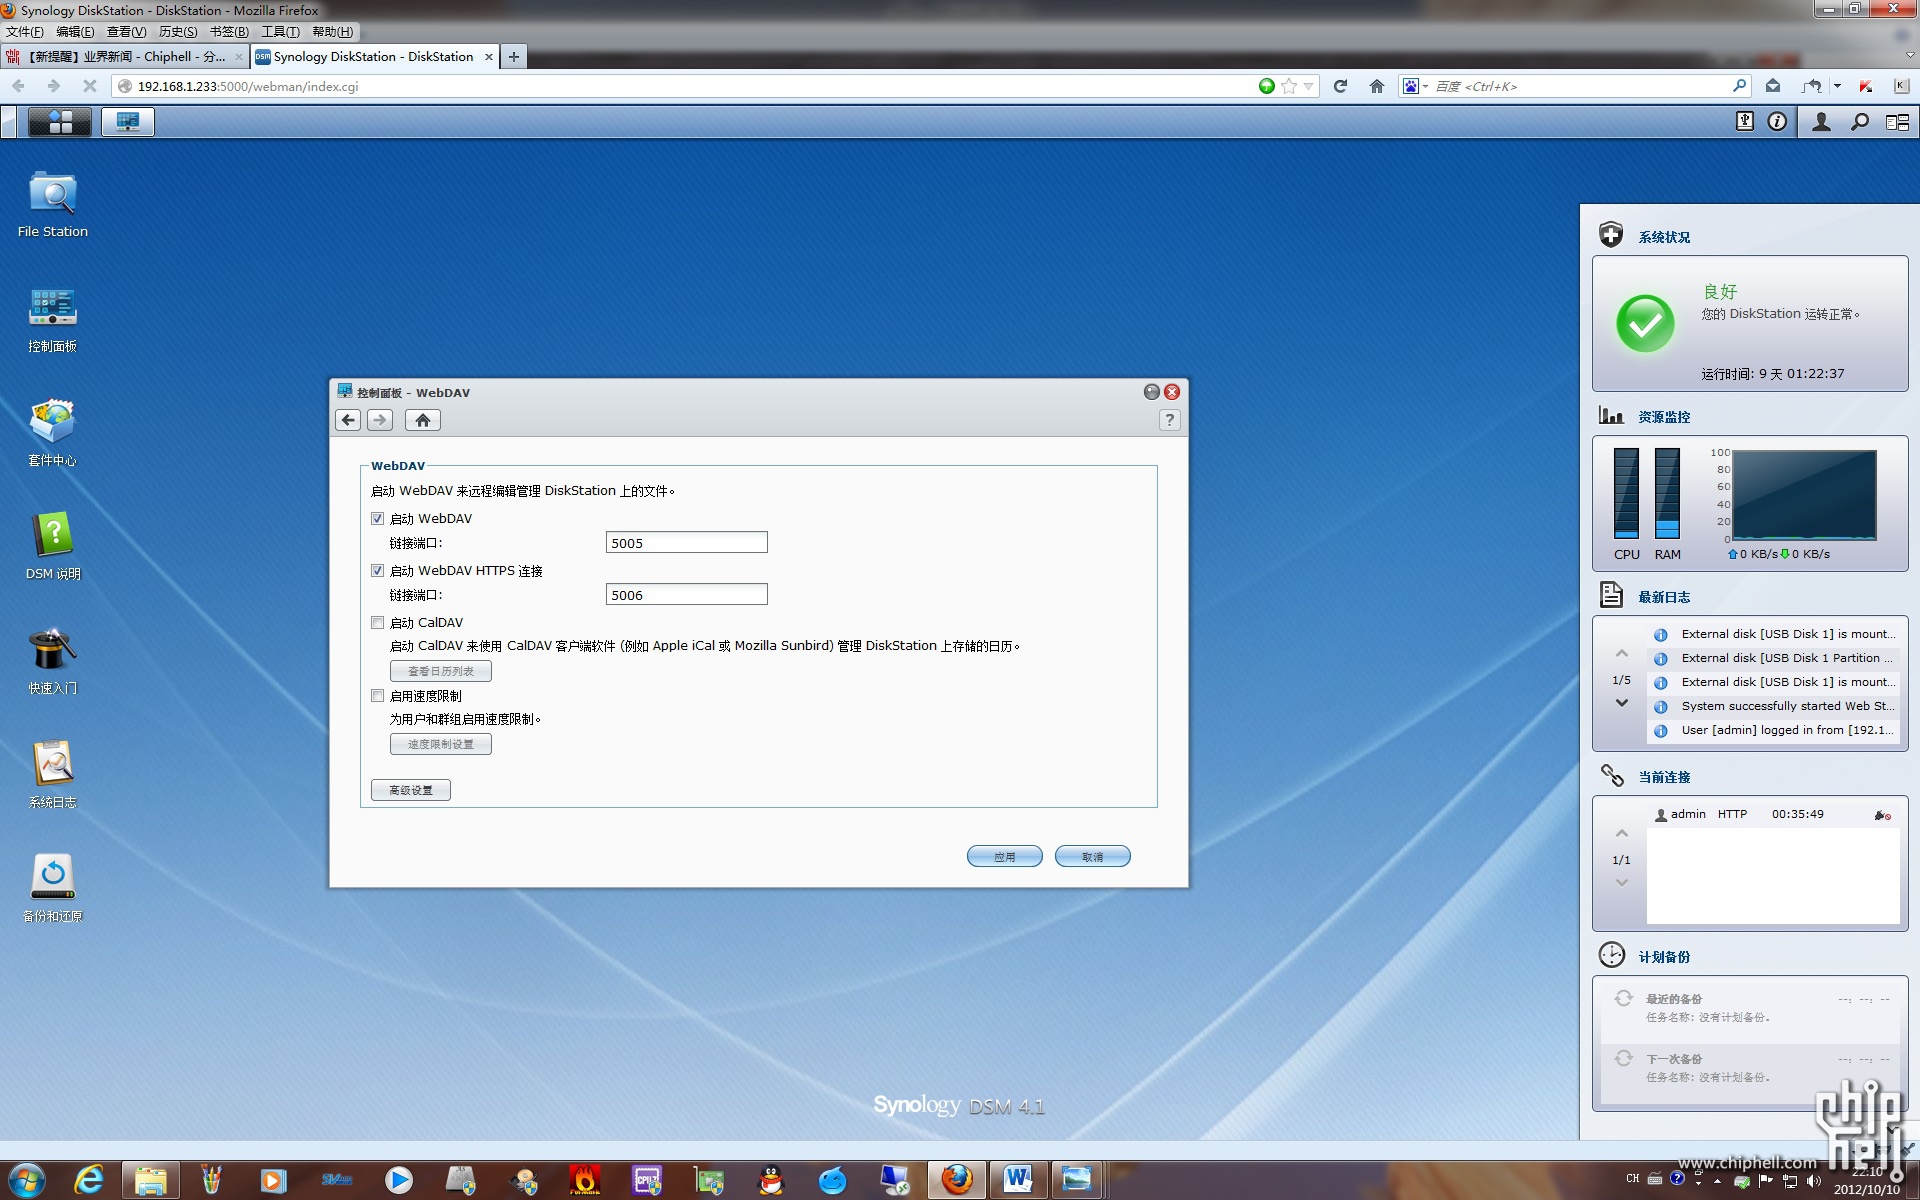Open the 编辑(E) menu
The image size is (1920, 1200).
pyautogui.click(x=75, y=32)
